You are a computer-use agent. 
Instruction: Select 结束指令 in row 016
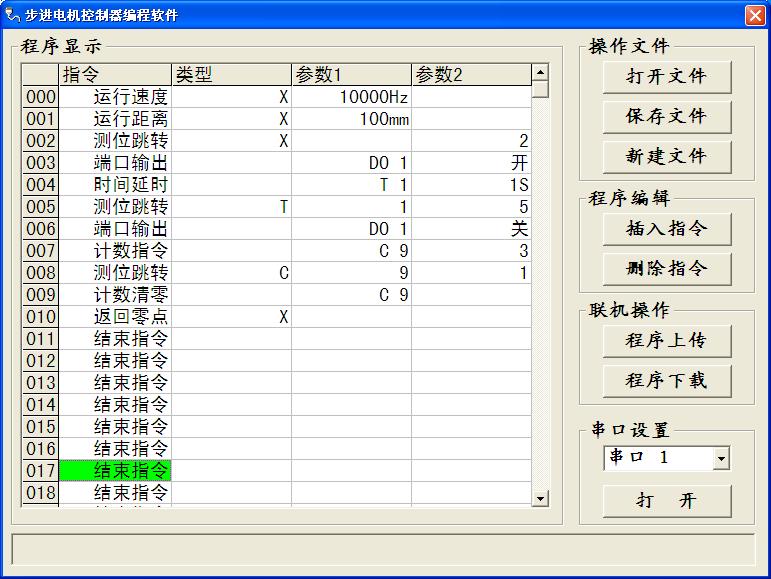click(115, 449)
